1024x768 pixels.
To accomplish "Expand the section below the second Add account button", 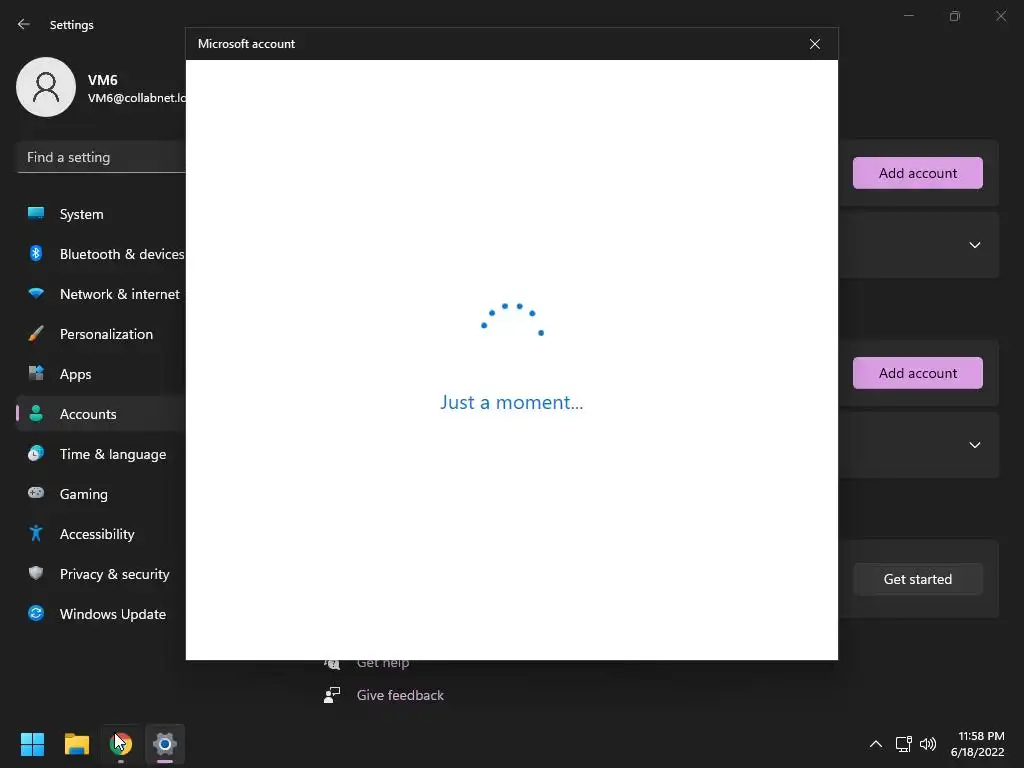I will pyautogui.click(x=974, y=445).
